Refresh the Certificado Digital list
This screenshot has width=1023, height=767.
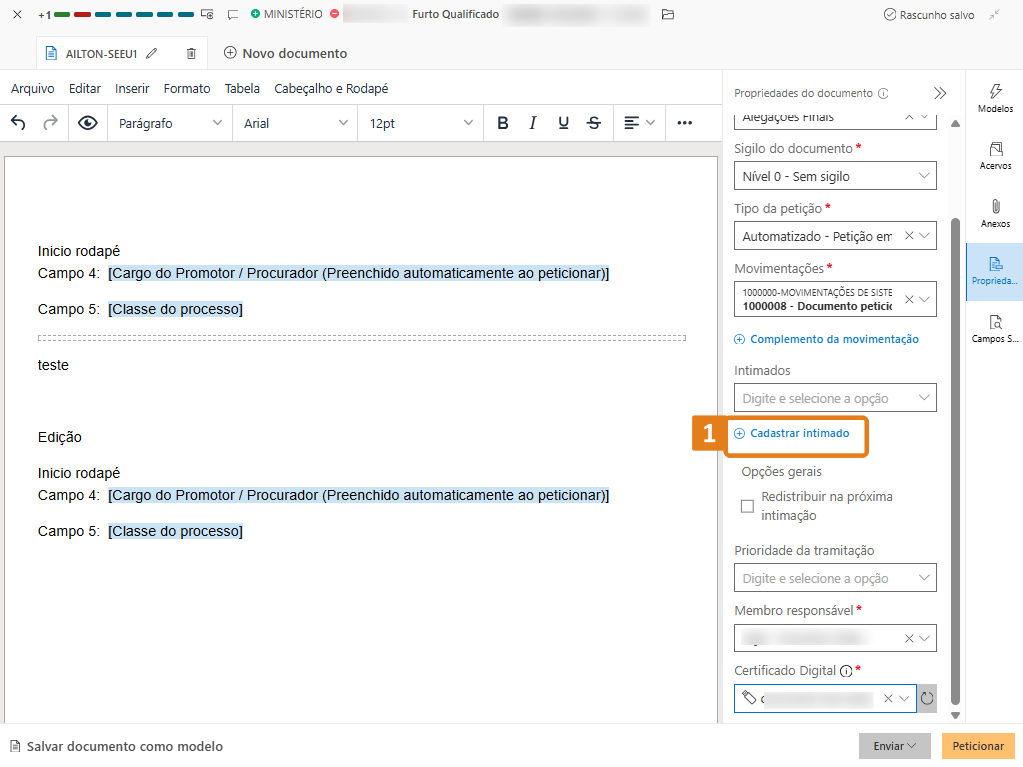point(927,698)
